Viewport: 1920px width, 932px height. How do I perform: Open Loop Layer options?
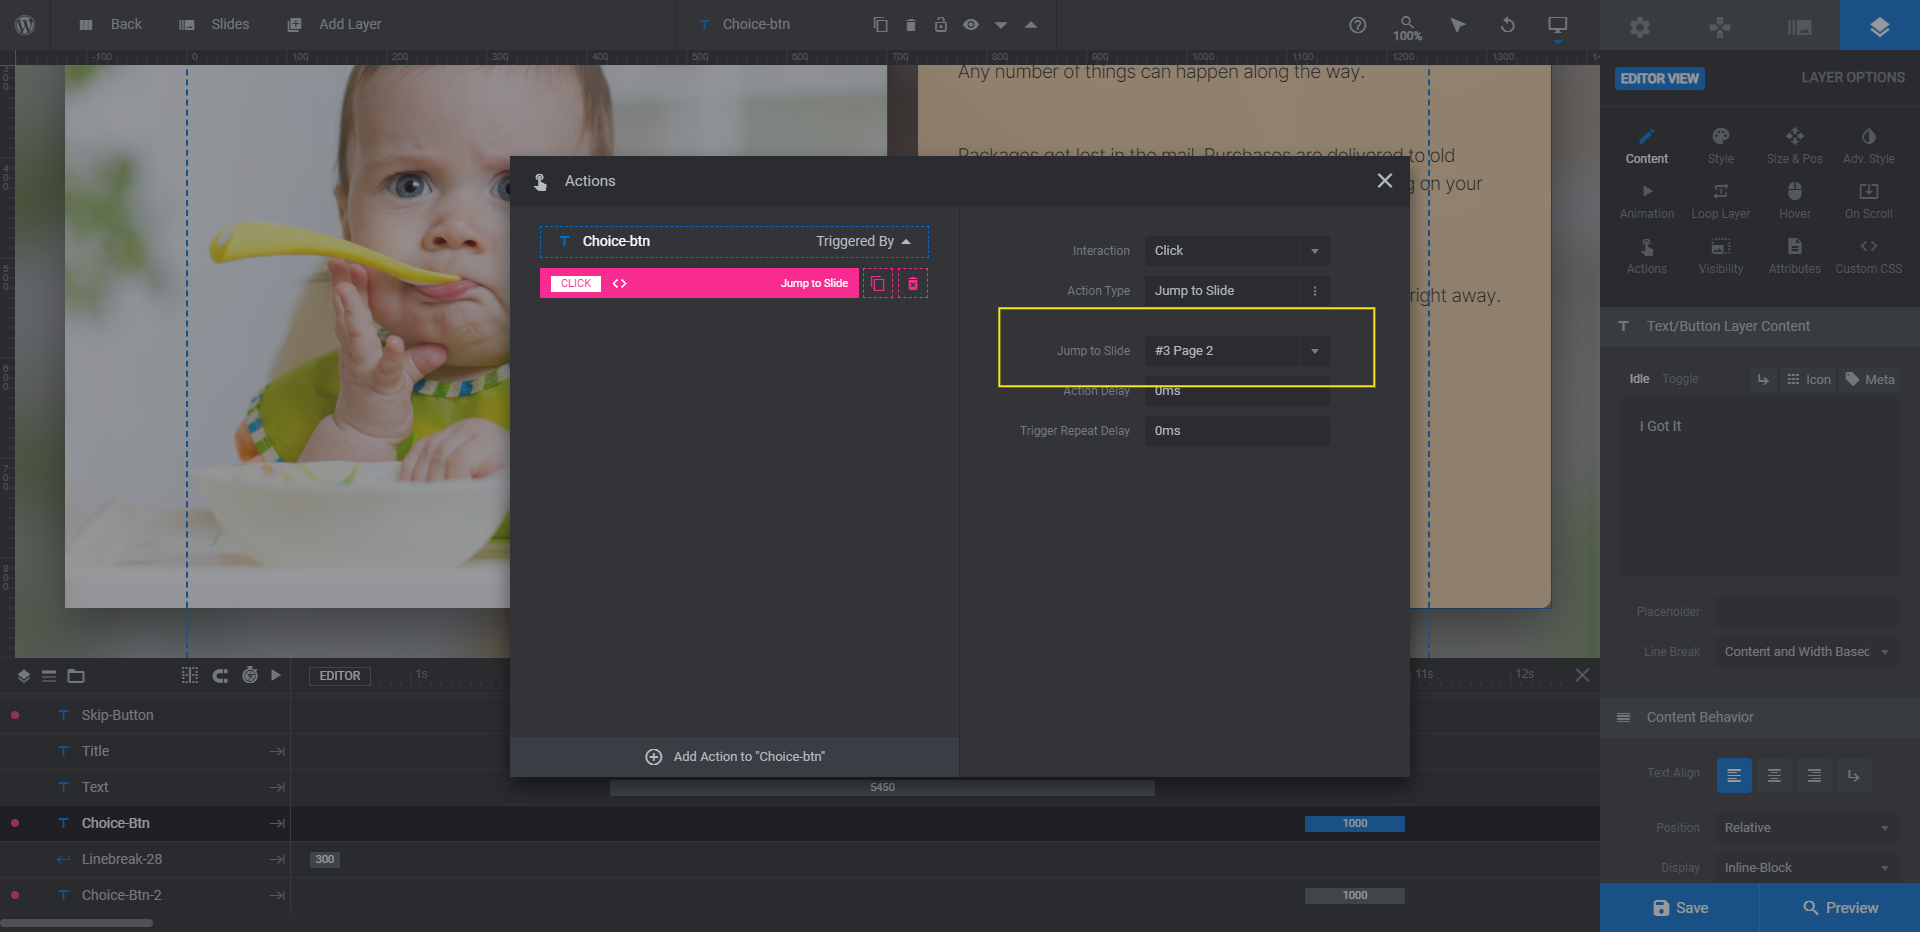click(1721, 201)
